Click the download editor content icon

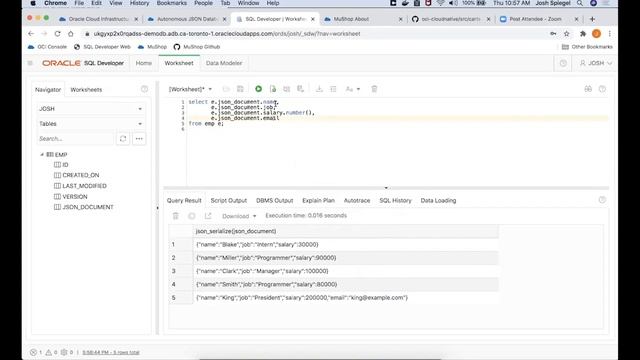tap(319, 89)
